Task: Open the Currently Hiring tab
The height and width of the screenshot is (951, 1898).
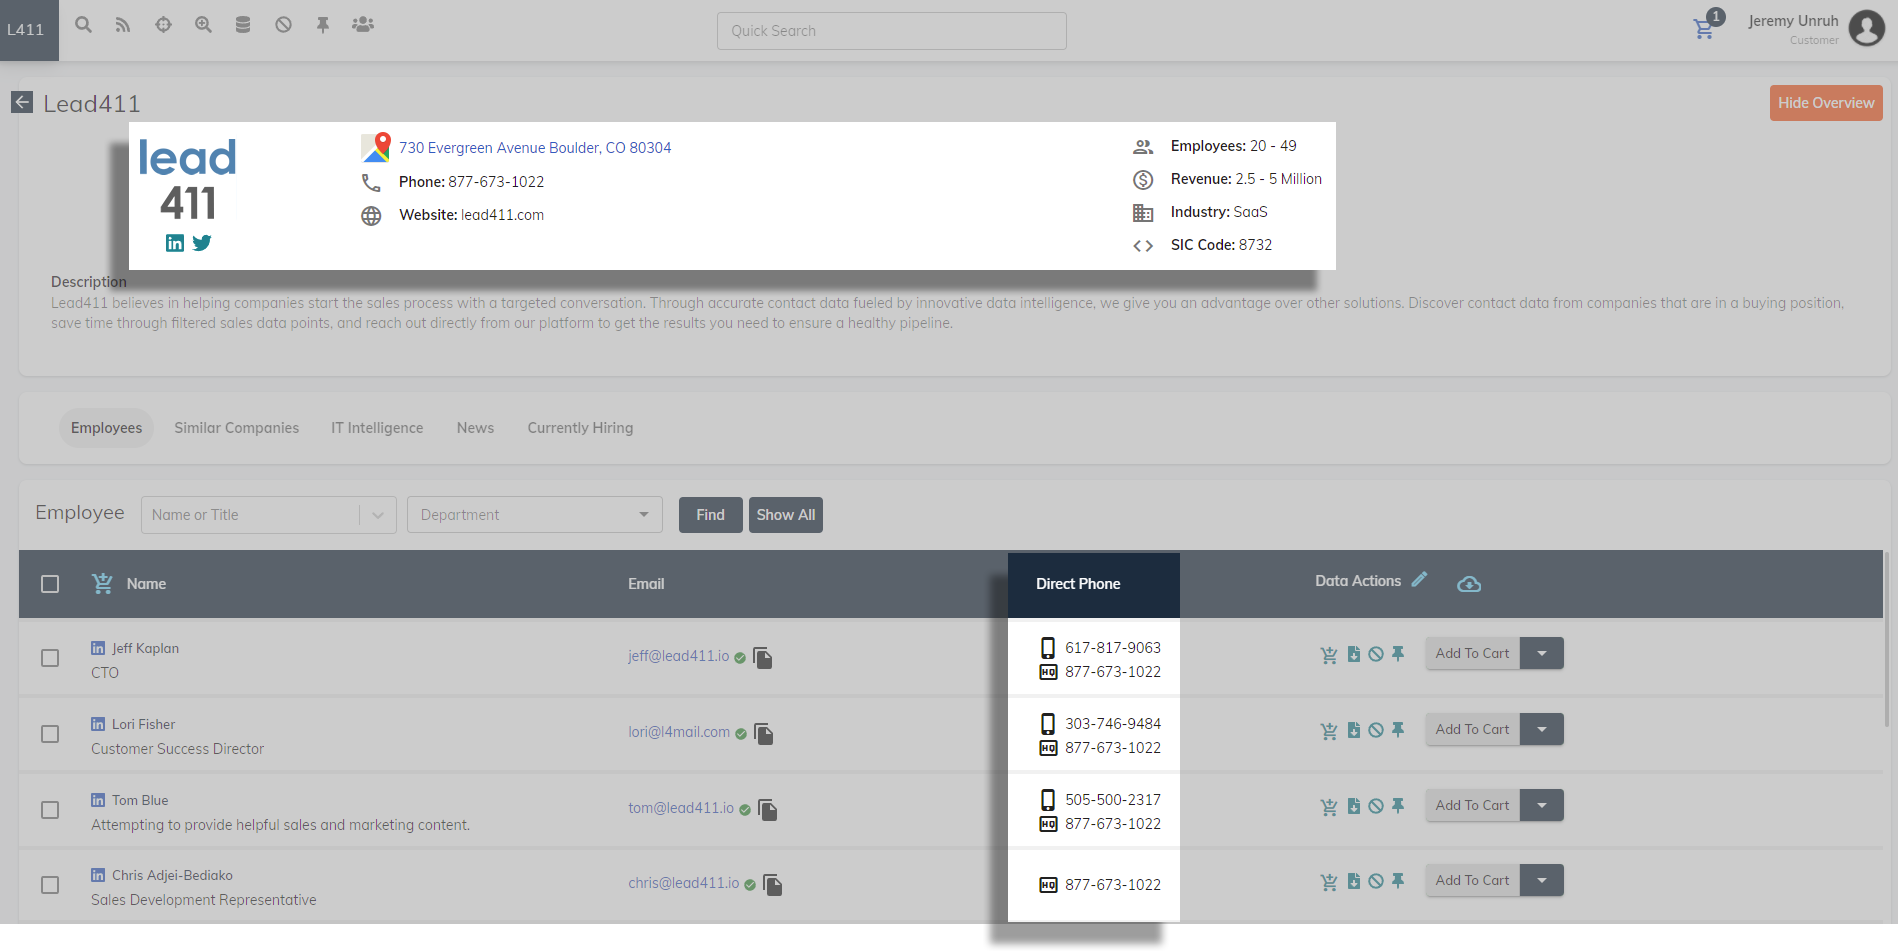Action: 580,428
